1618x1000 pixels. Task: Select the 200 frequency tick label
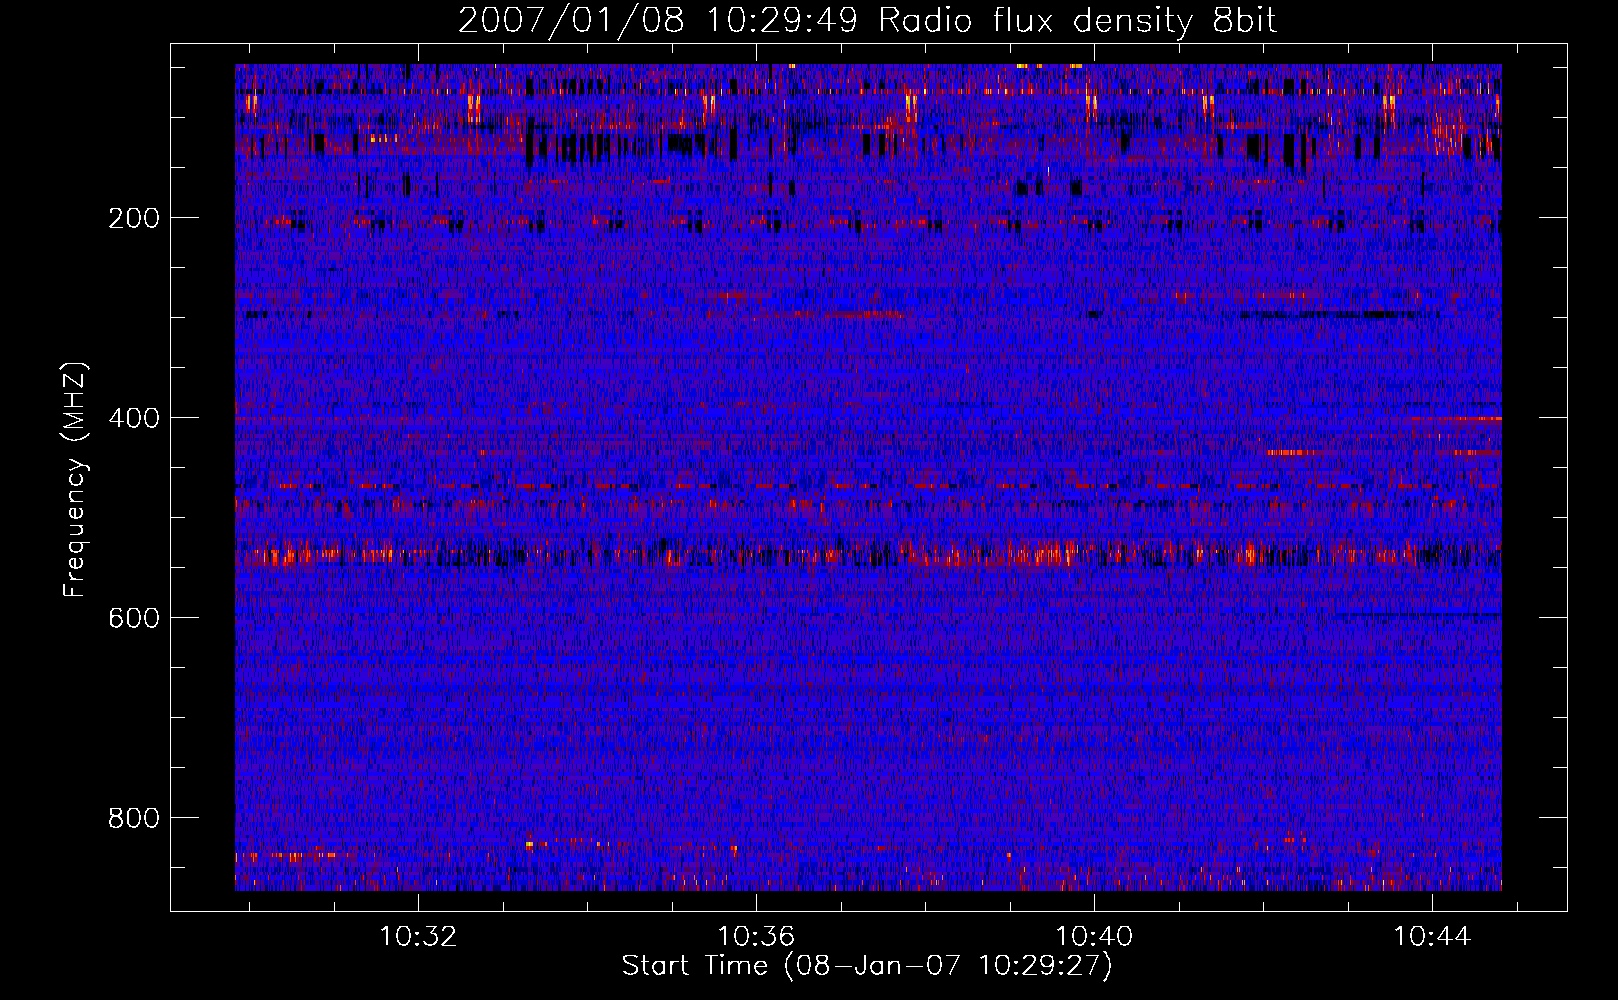click(x=134, y=218)
